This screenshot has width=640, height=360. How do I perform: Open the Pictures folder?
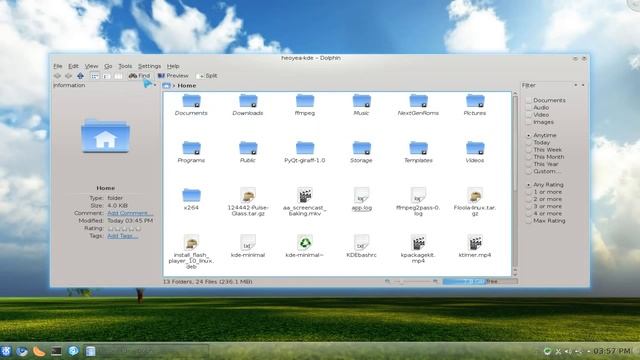[475, 105]
